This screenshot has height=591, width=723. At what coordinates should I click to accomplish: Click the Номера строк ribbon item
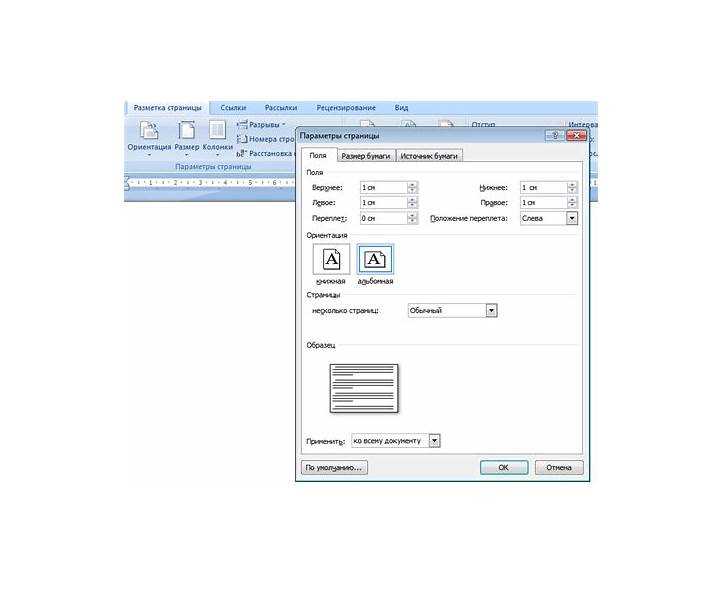266,139
